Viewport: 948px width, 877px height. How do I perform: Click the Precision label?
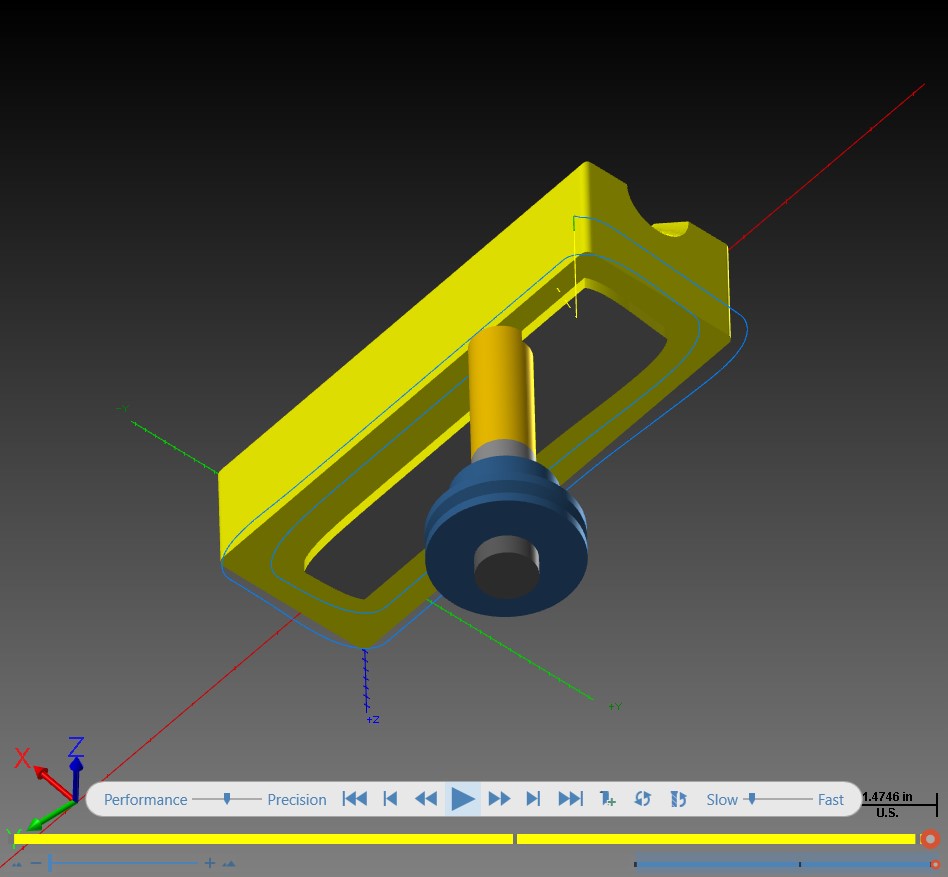(297, 800)
